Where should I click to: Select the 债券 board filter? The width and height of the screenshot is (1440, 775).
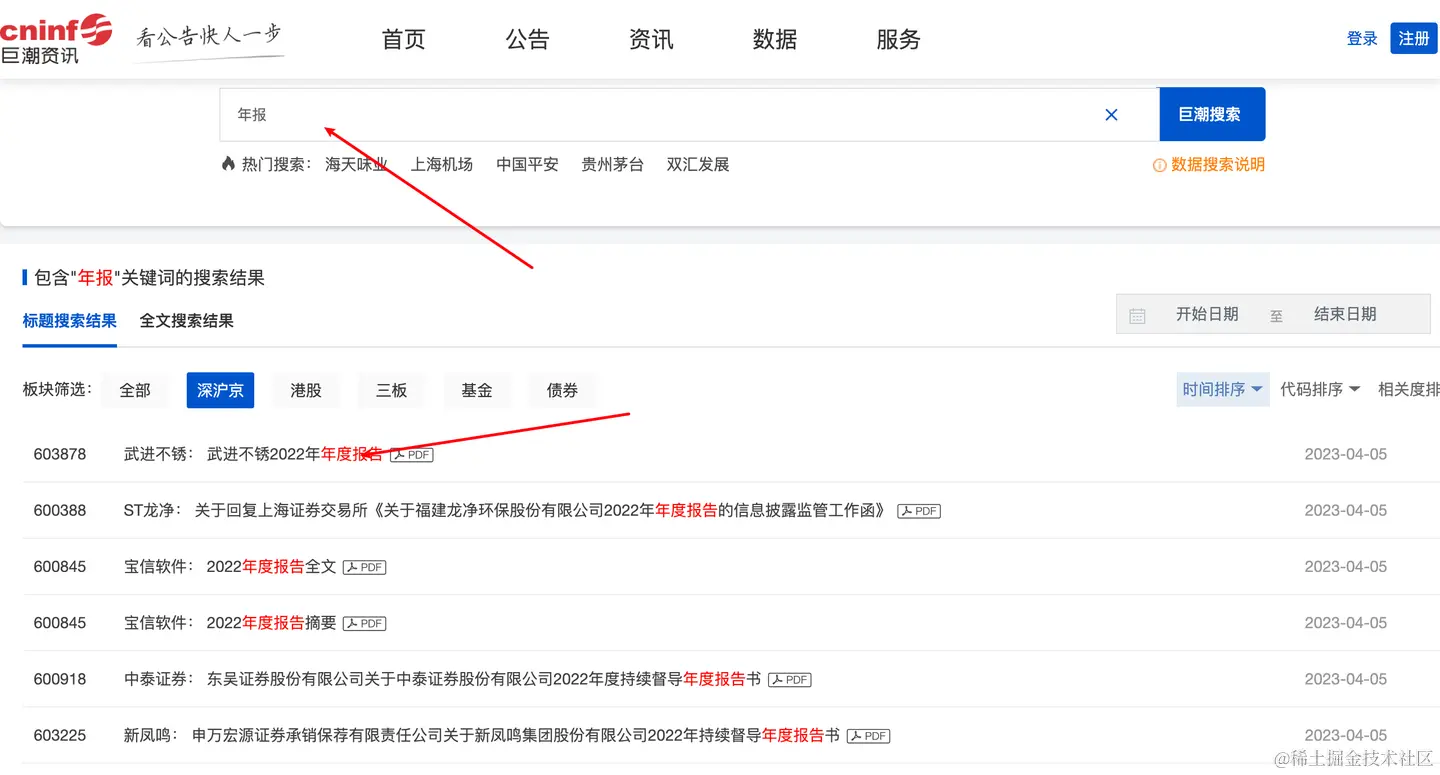pyautogui.click(x=562, y=390)
